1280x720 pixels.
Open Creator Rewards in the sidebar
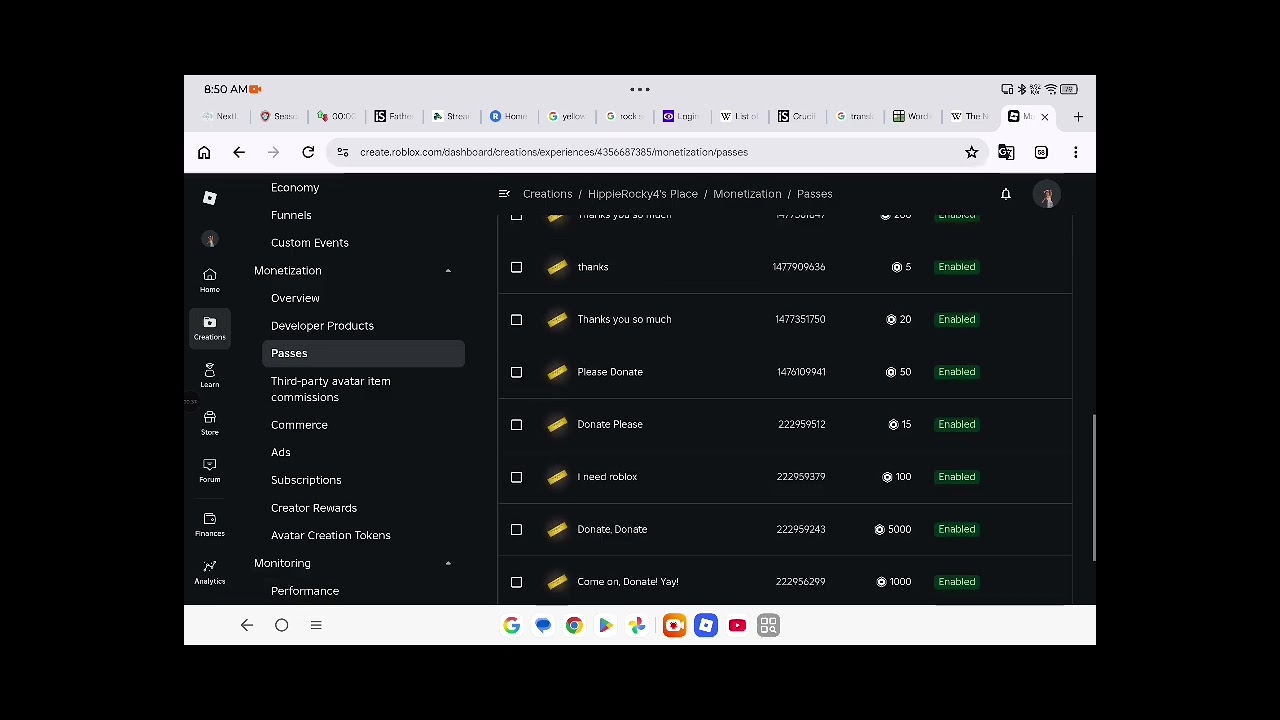[x=314, y=508]
